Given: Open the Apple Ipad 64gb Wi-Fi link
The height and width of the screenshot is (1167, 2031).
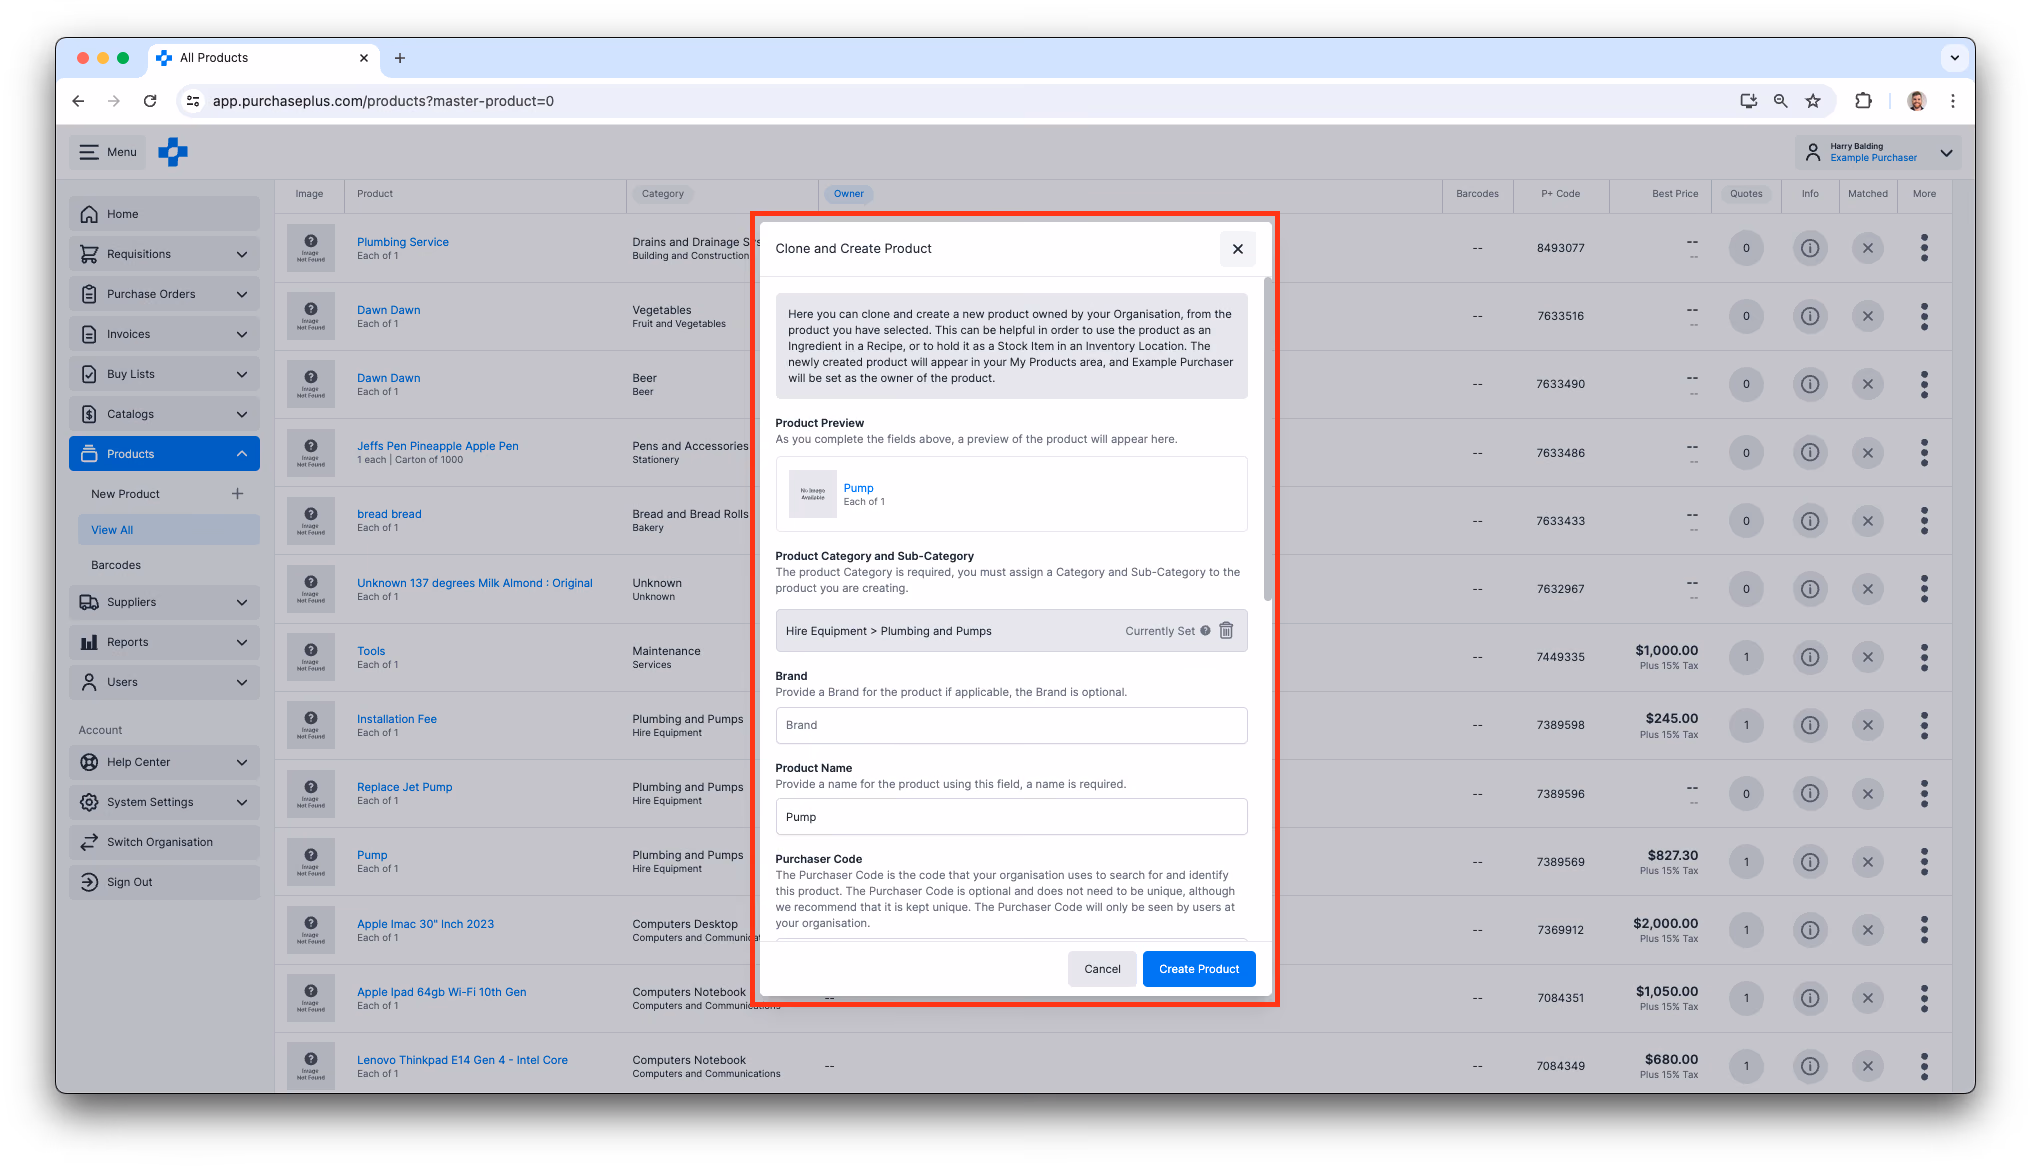Looking at the screenshot, I should 441,992.
